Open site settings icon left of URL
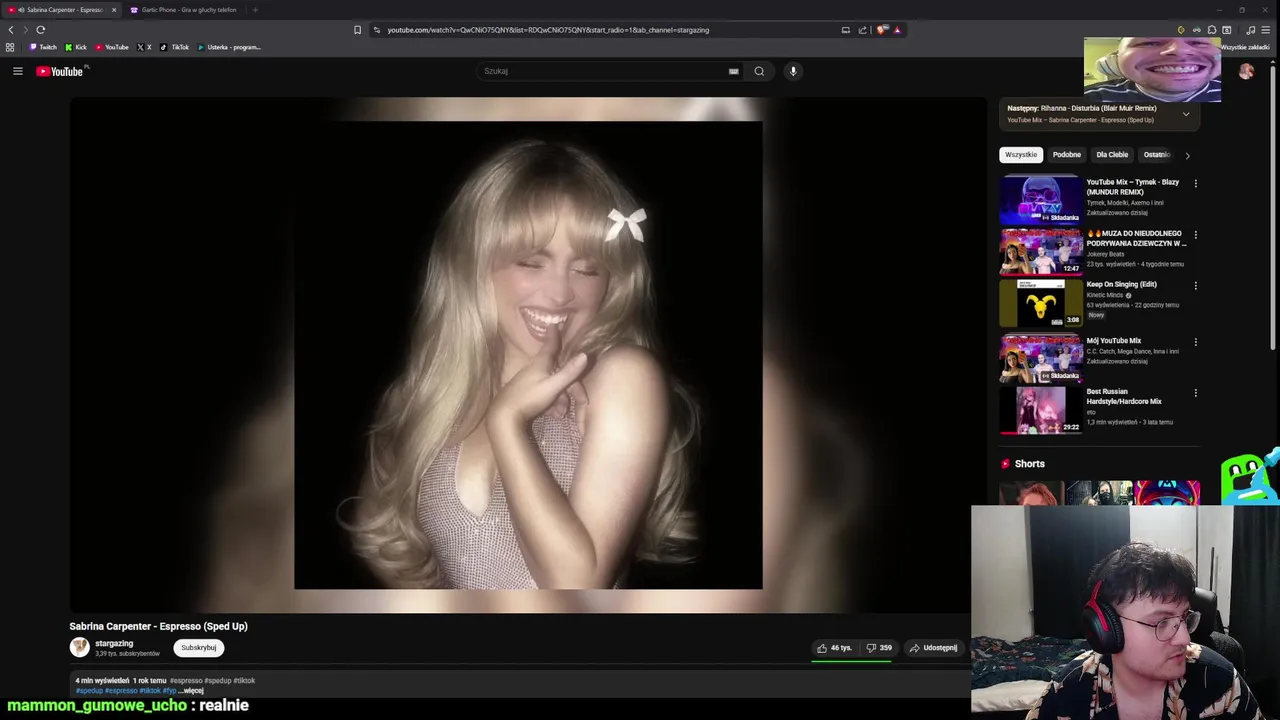 376,30
